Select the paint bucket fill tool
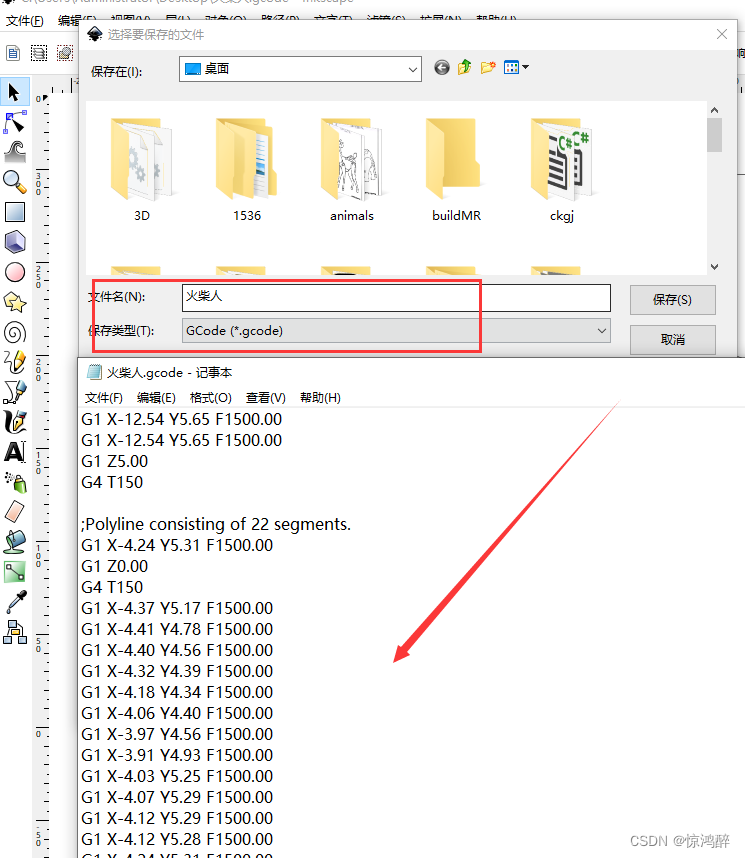745x858 pixels. tap(15, 542)
